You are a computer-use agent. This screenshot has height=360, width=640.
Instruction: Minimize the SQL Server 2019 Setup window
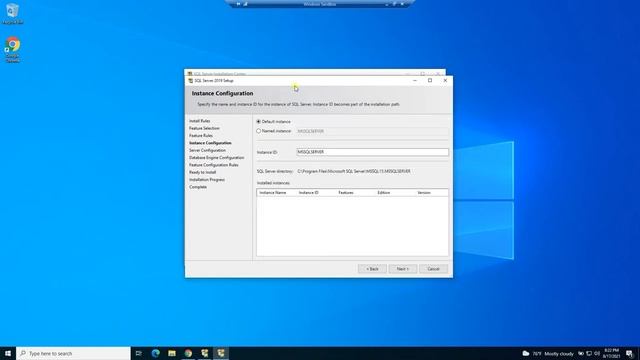point(415,81)
